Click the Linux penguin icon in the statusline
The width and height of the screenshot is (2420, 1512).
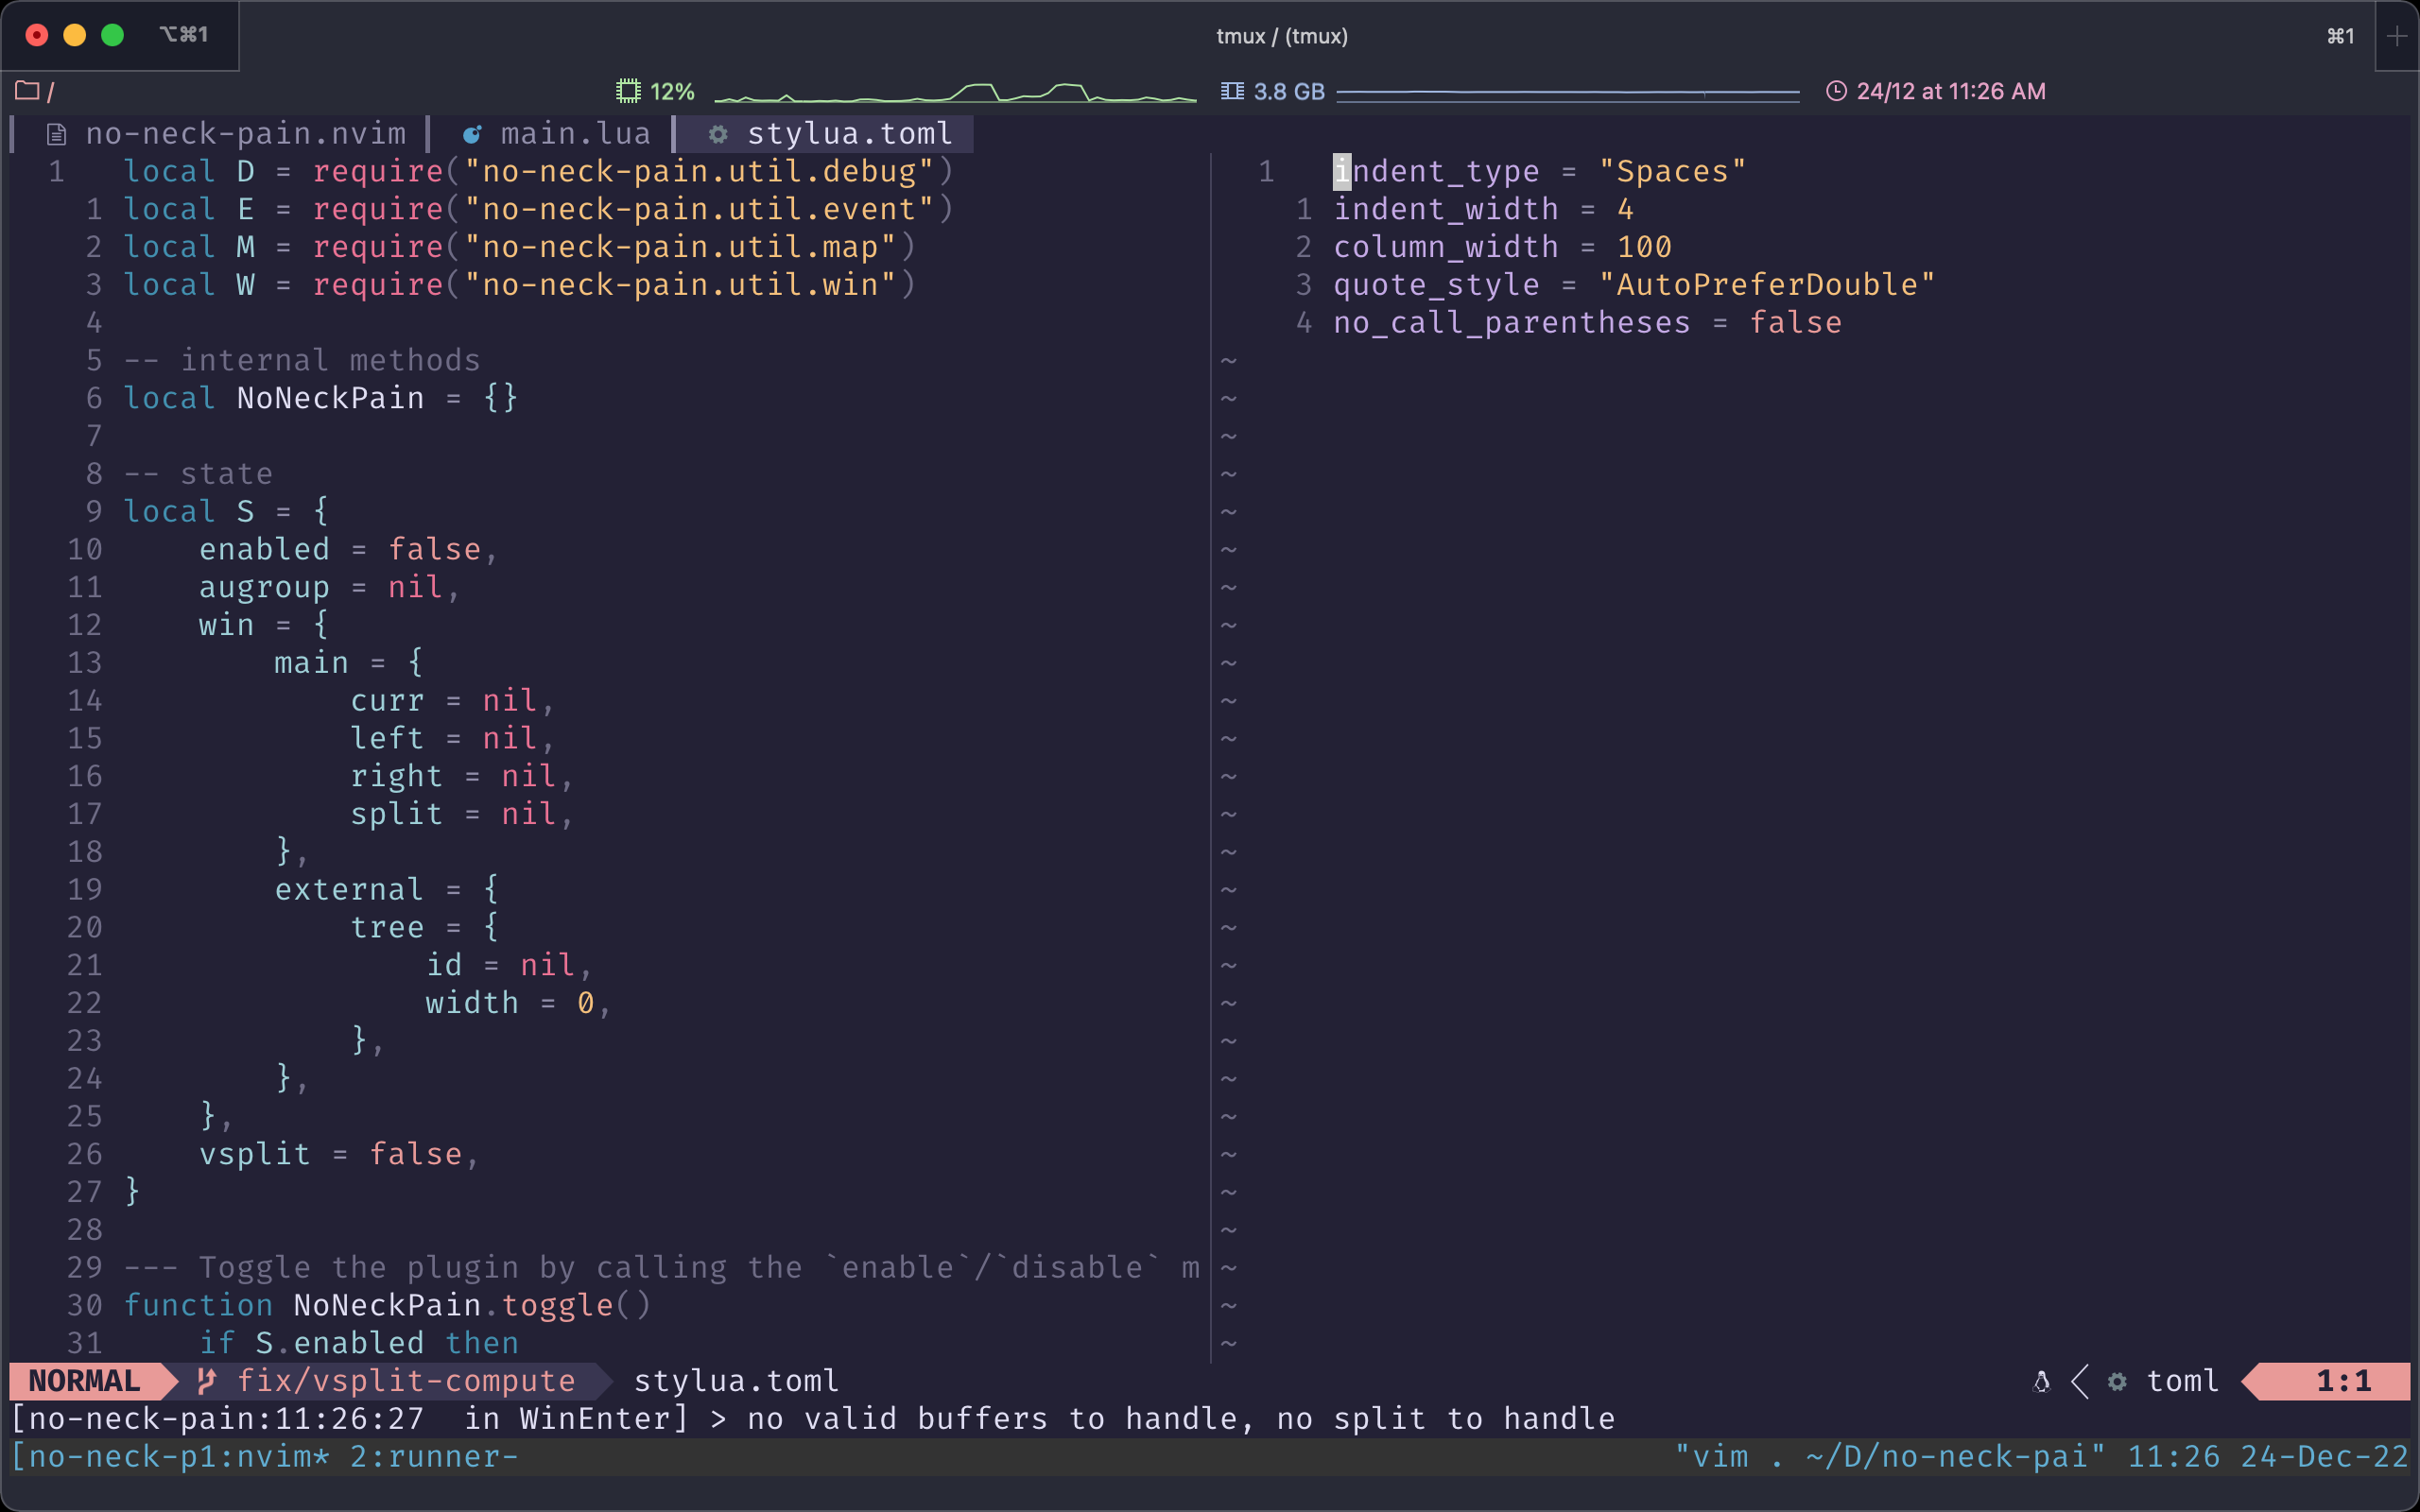(x=2043, y=1382)
